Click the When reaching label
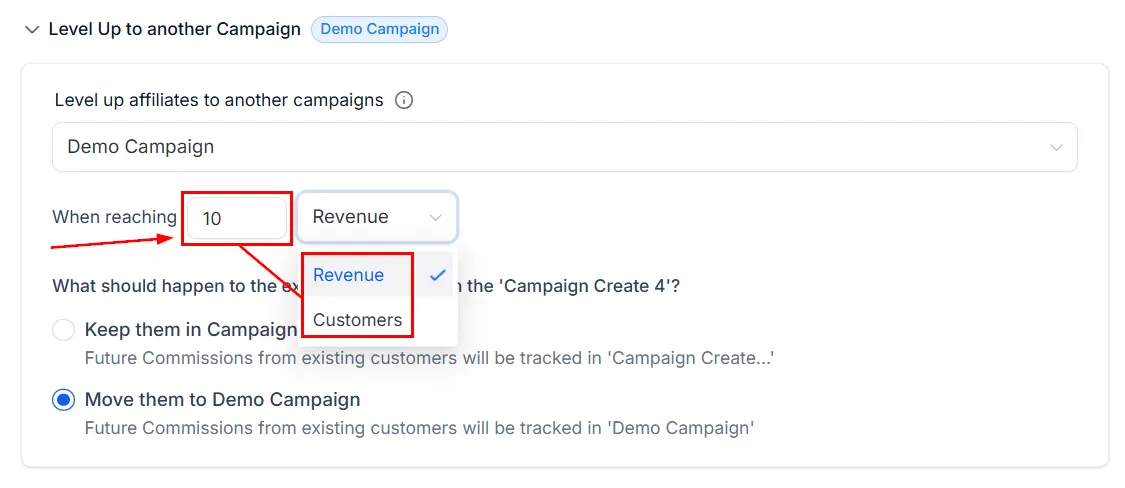Image resolution: width=1125 pixels, height=488 pixels. (x=114, y=217)
